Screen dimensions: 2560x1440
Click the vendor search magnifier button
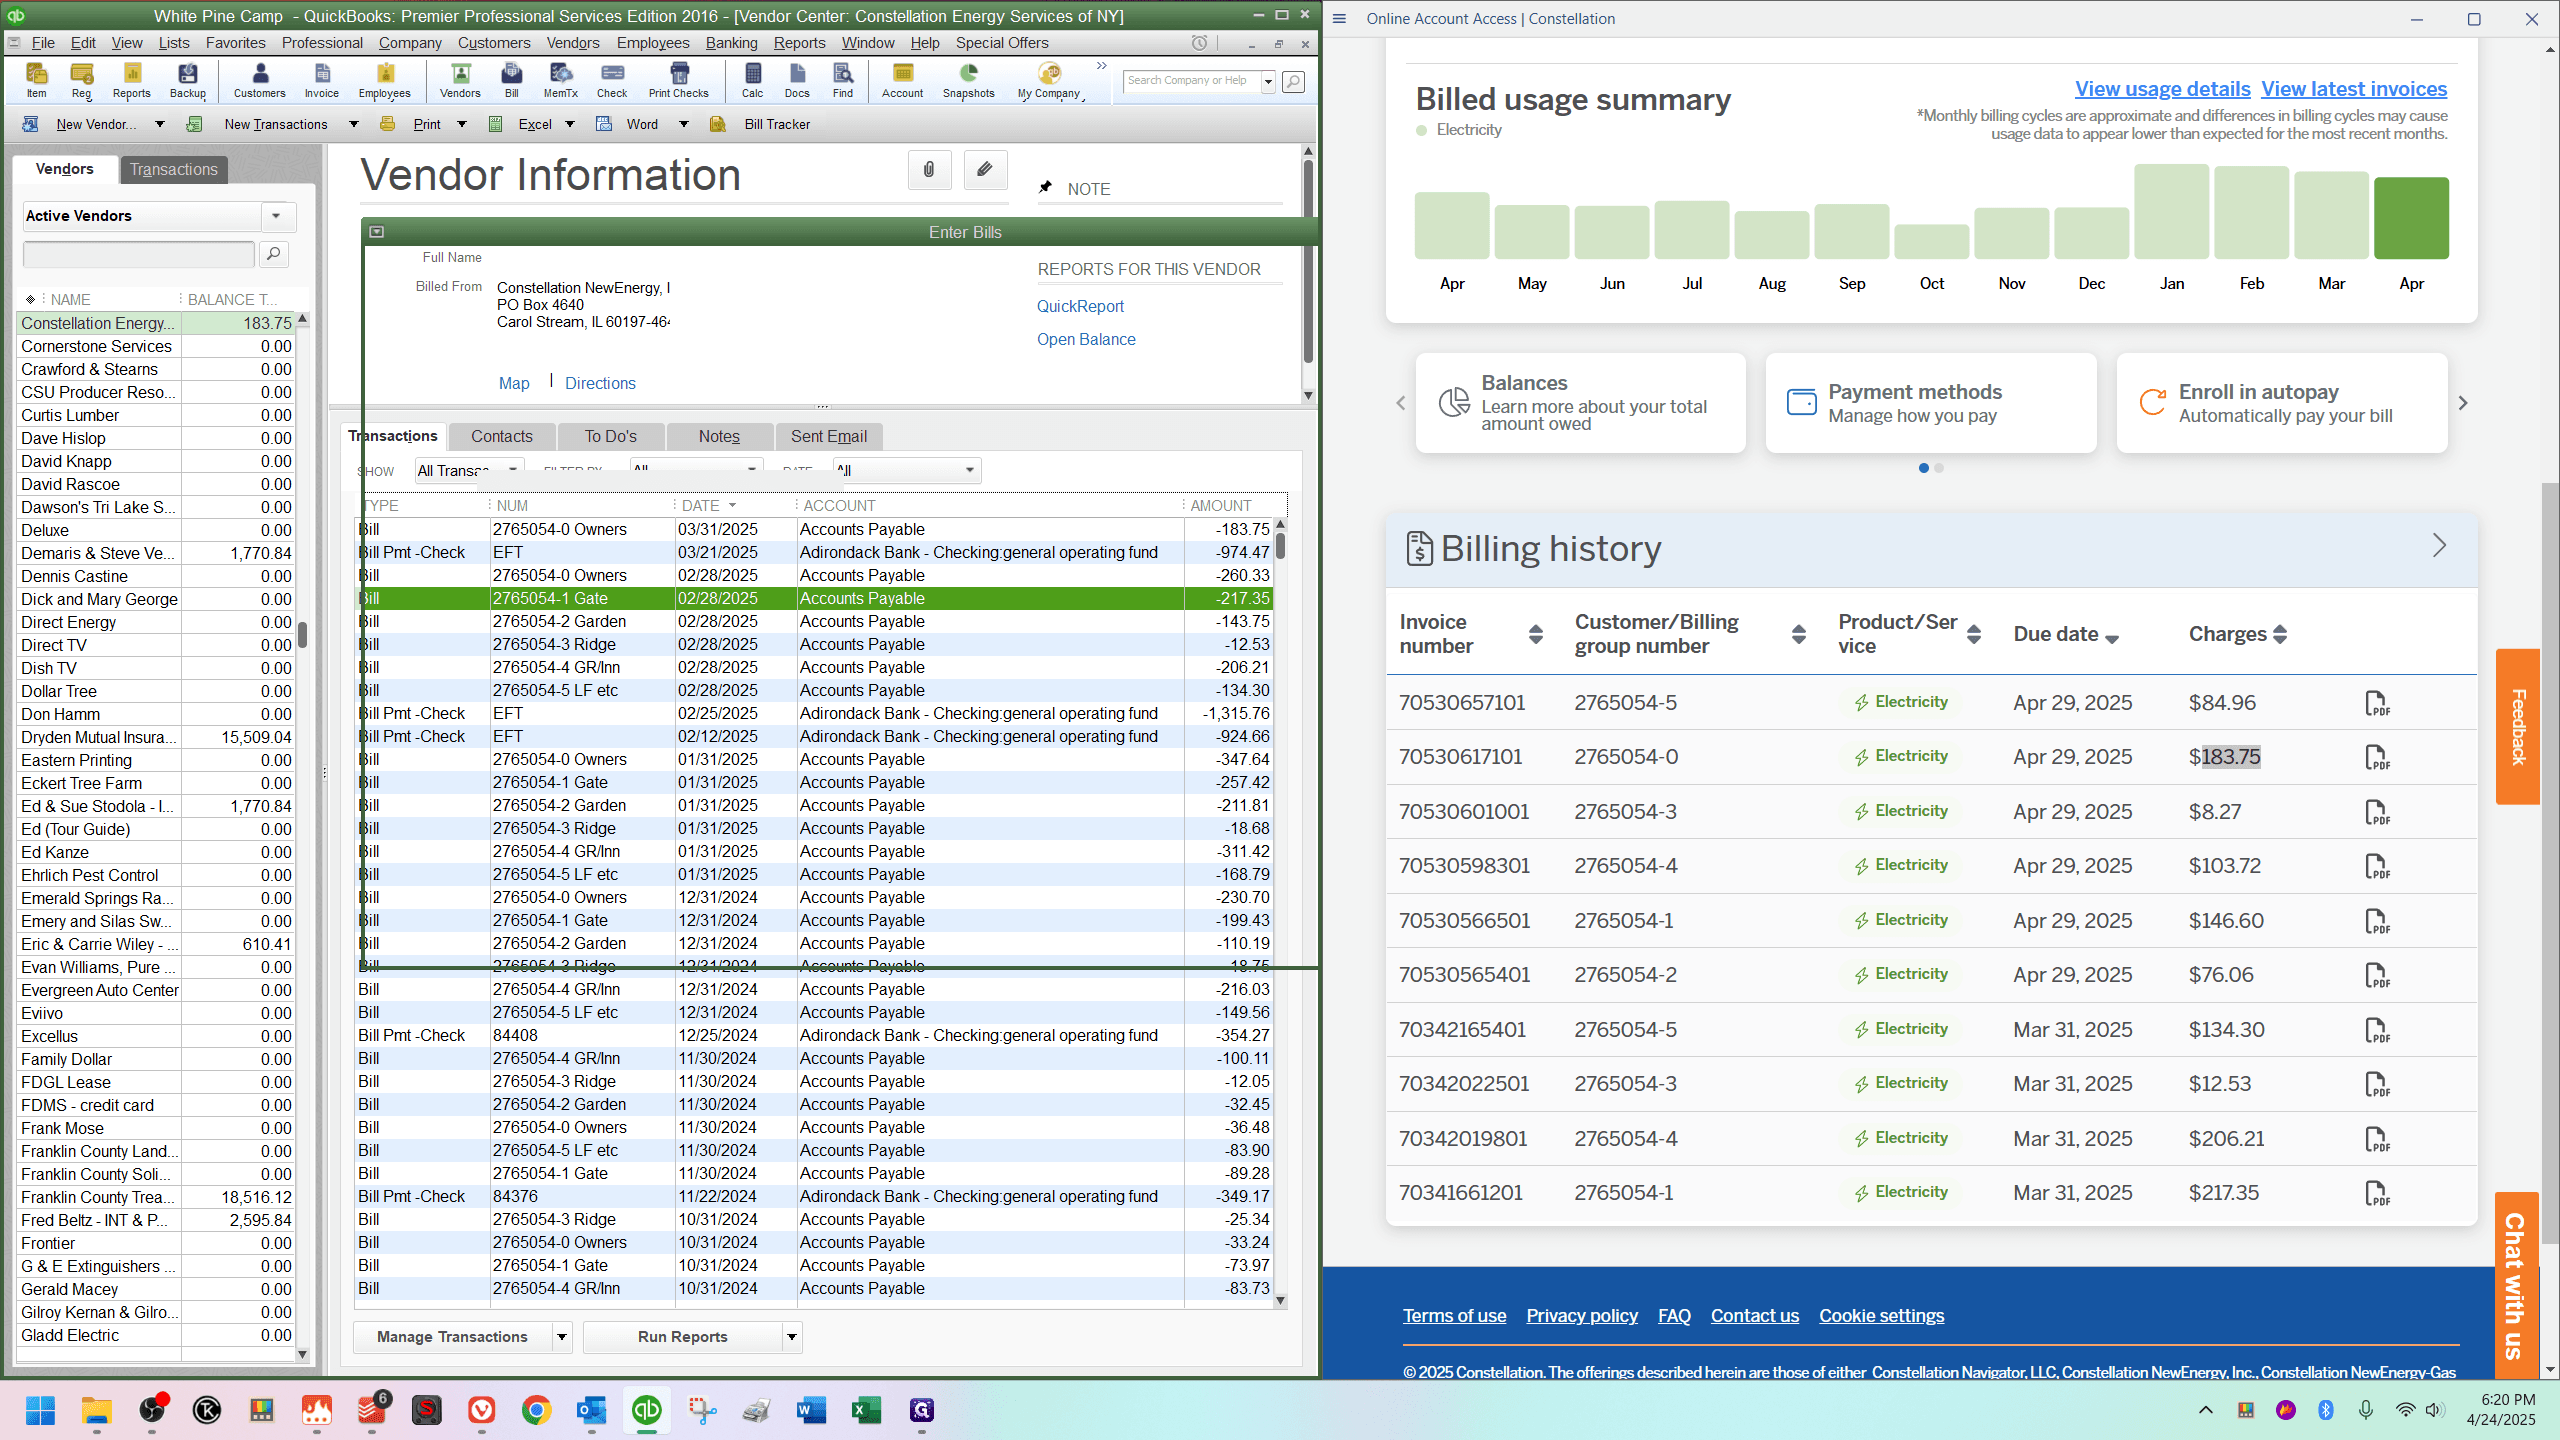273,254
